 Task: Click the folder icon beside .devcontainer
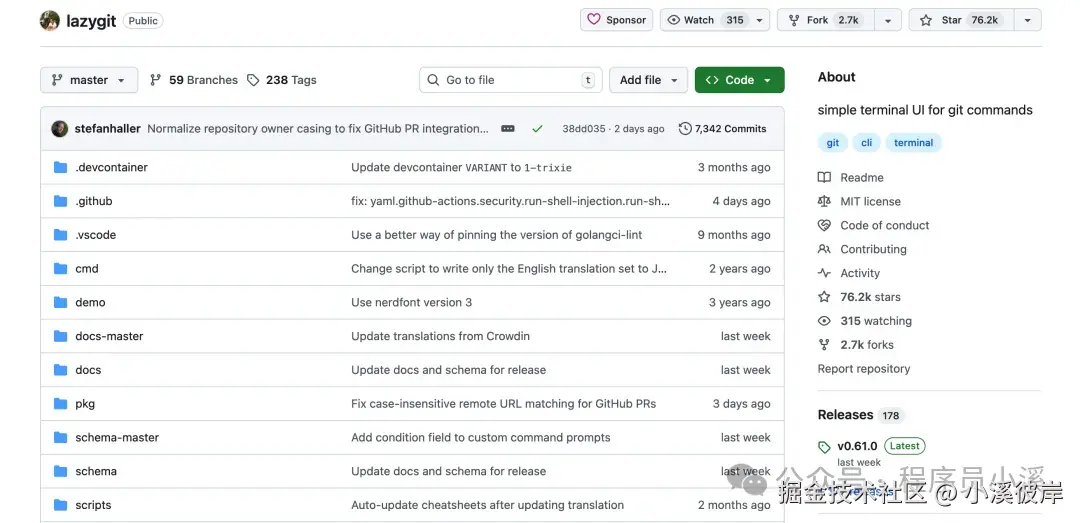[61, 167]
